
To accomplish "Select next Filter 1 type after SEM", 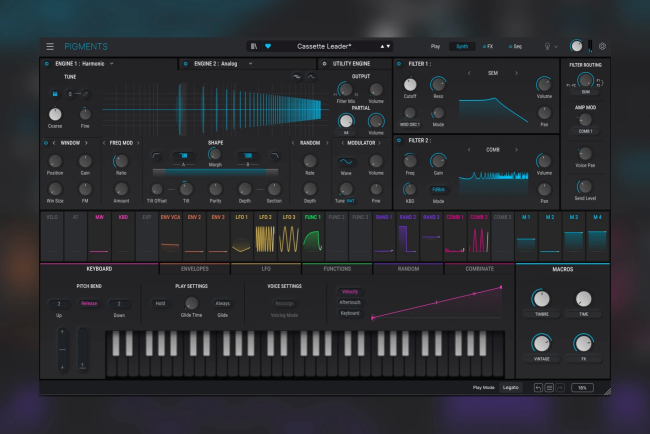I will (x=516, y=73).
